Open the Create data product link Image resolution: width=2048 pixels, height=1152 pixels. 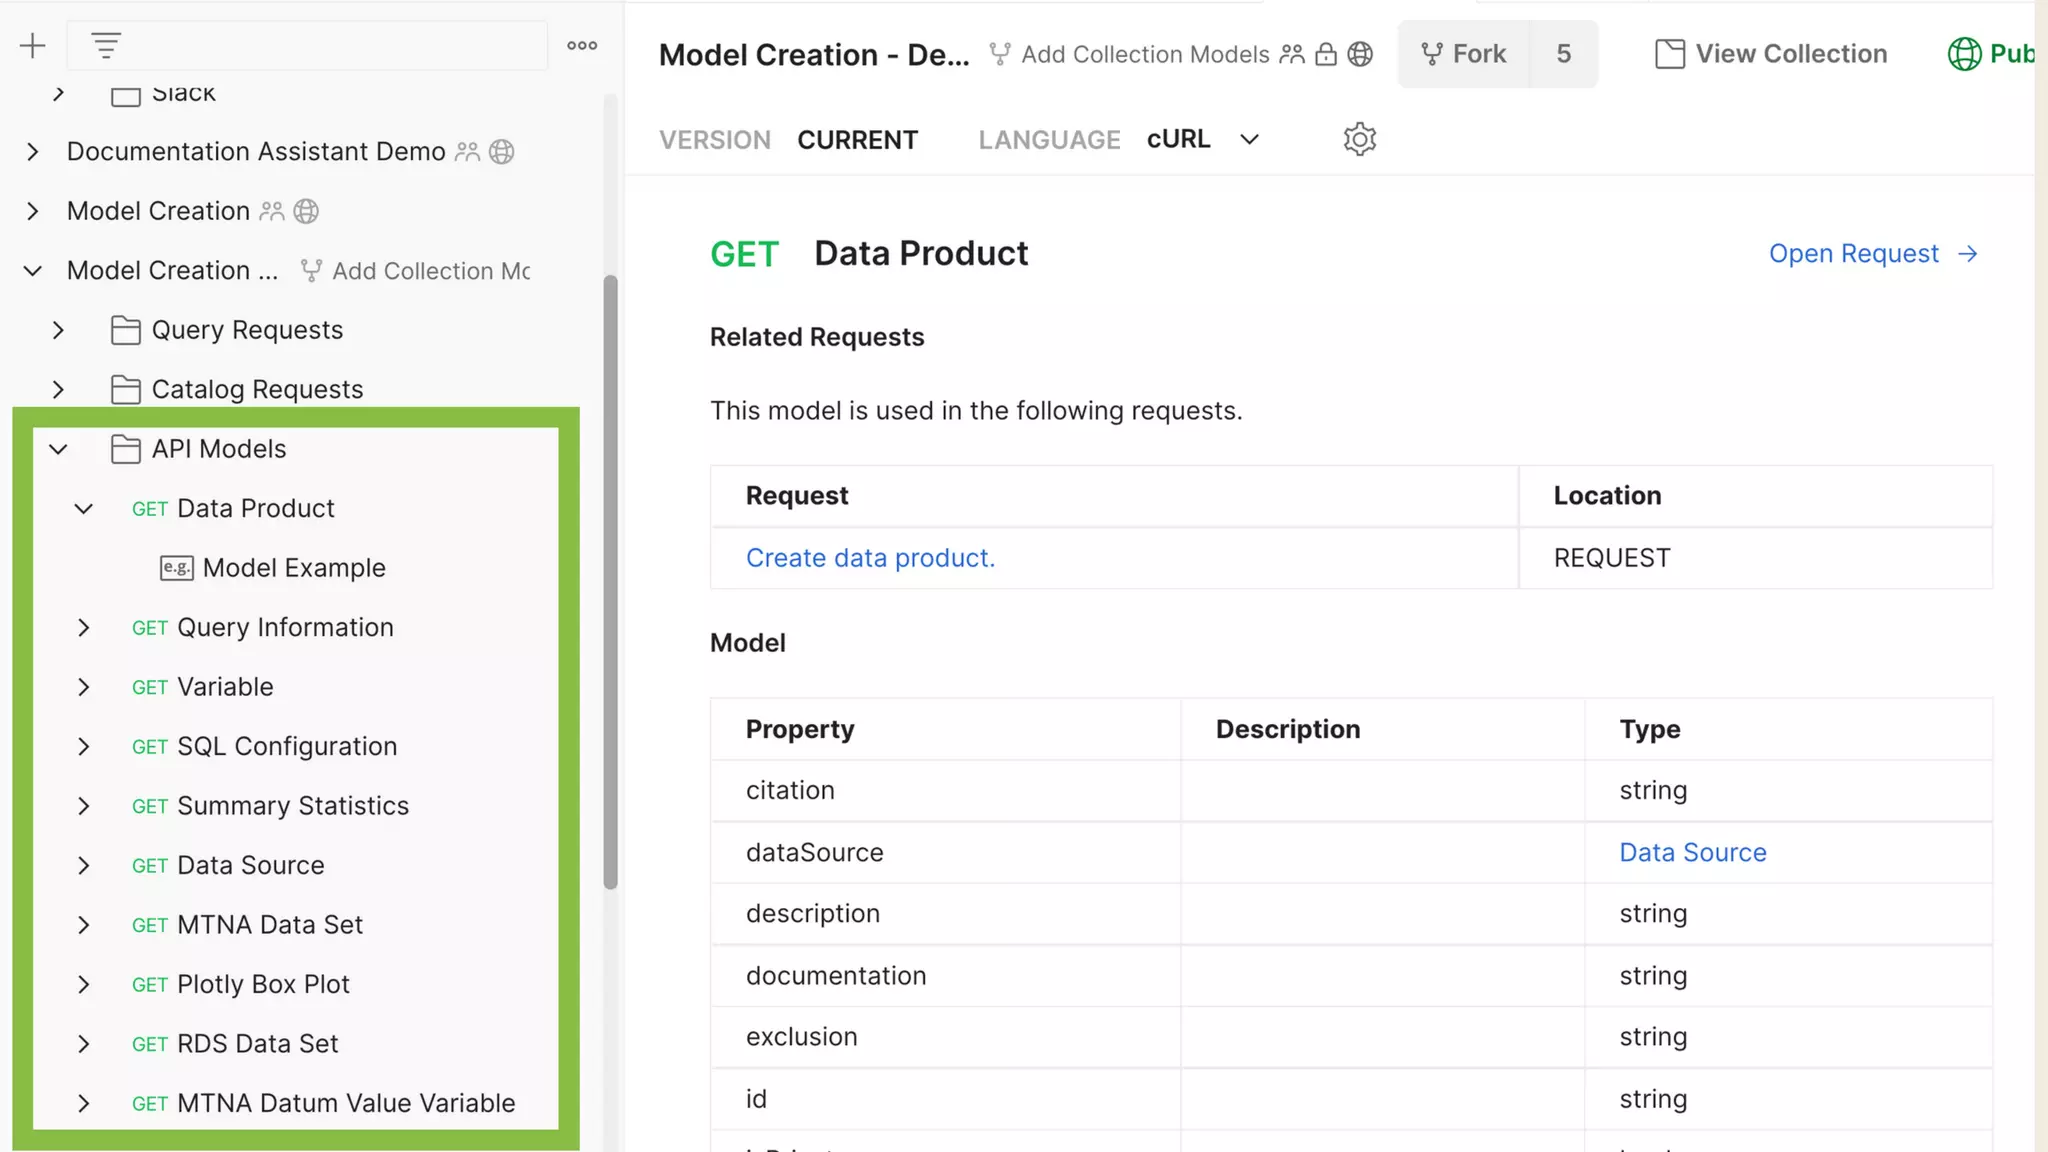[x=870, y=558]
